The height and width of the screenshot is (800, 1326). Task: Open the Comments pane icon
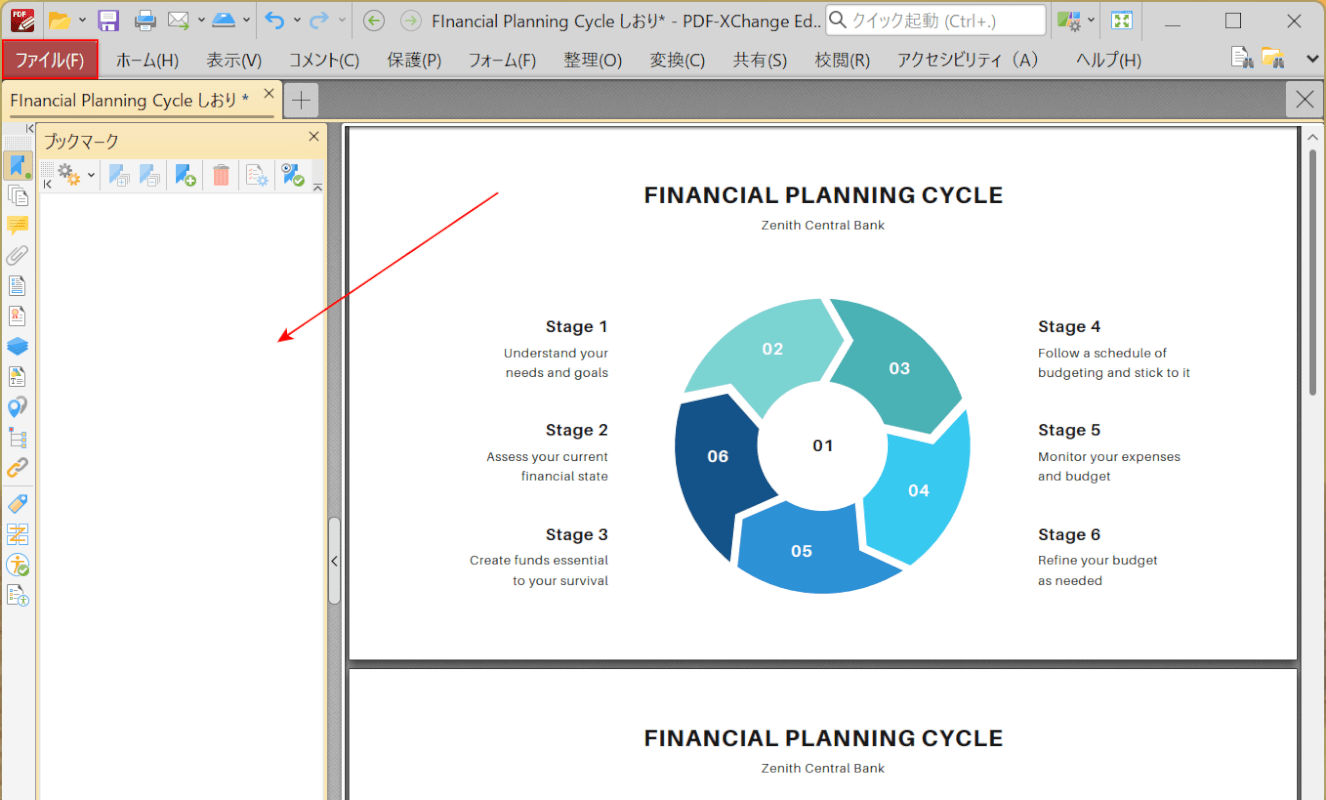point(18,225)
